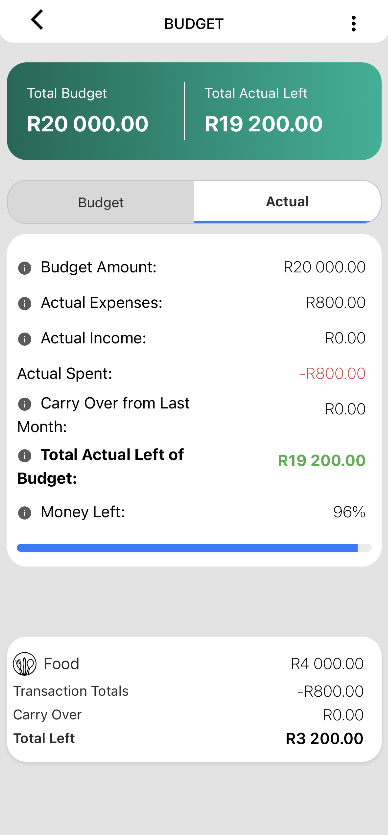Show info for Total Actual Left of Budget
Screen dimensions: 388x835
[24, 456]
